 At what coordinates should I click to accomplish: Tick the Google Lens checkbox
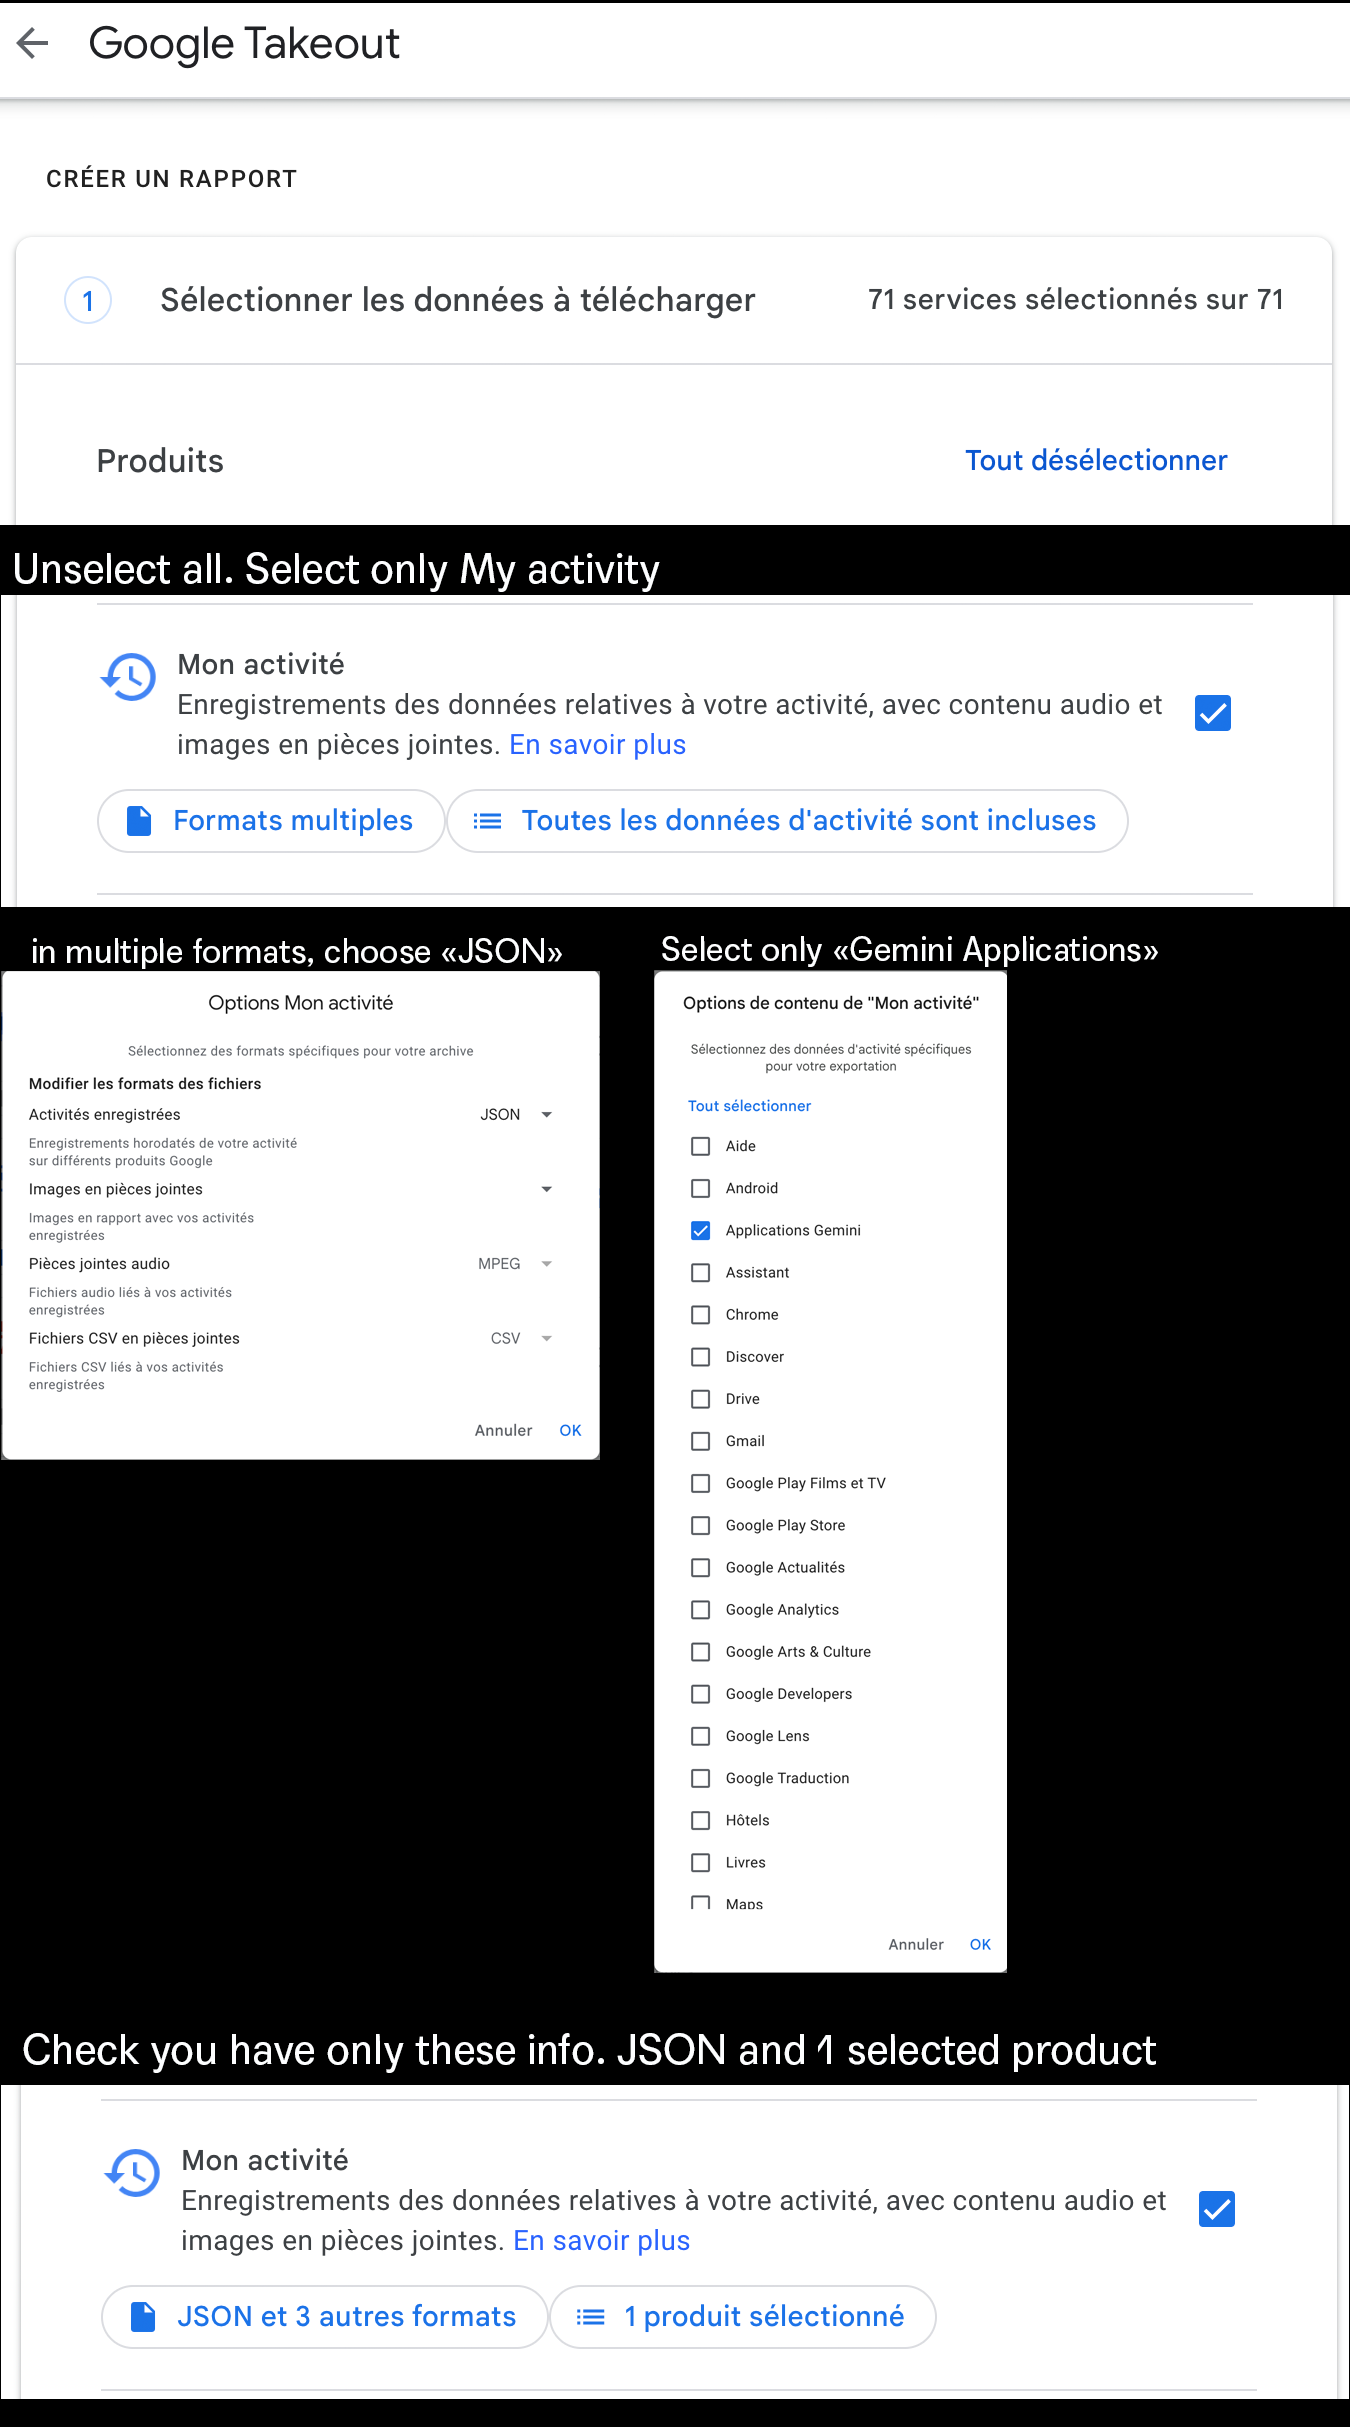coord(701,1736)
